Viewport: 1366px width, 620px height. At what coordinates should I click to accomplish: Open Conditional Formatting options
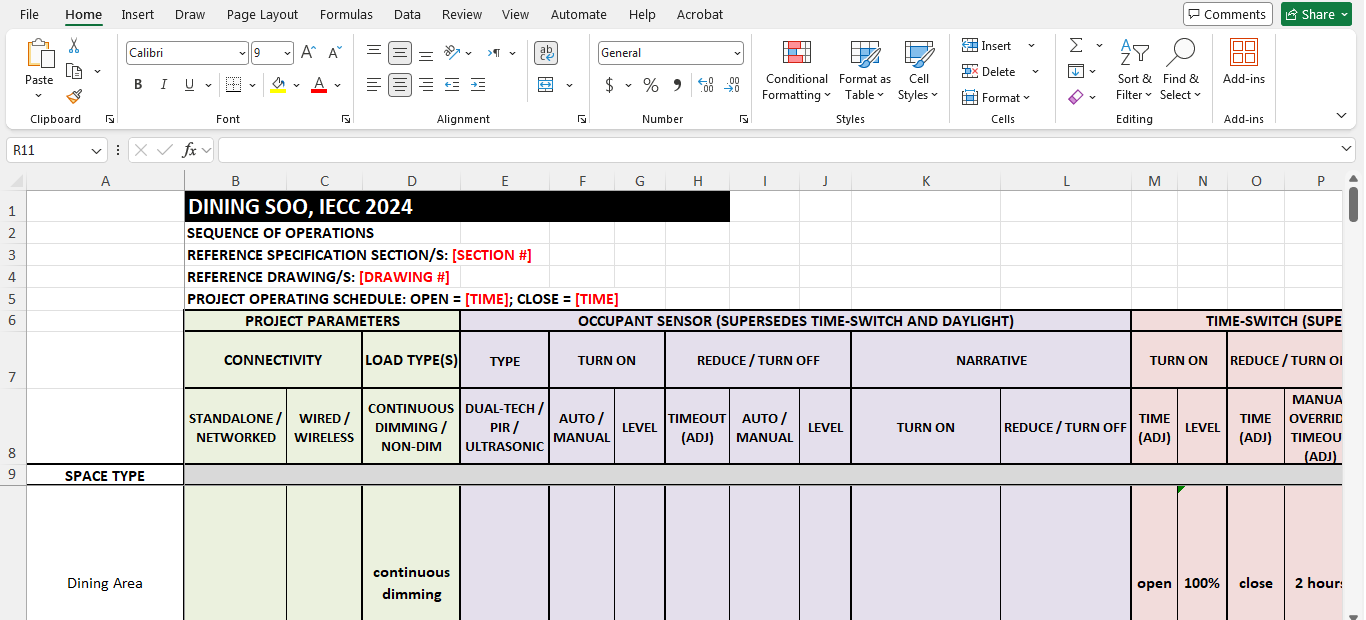pyautogui.click(x=796, y=70)
